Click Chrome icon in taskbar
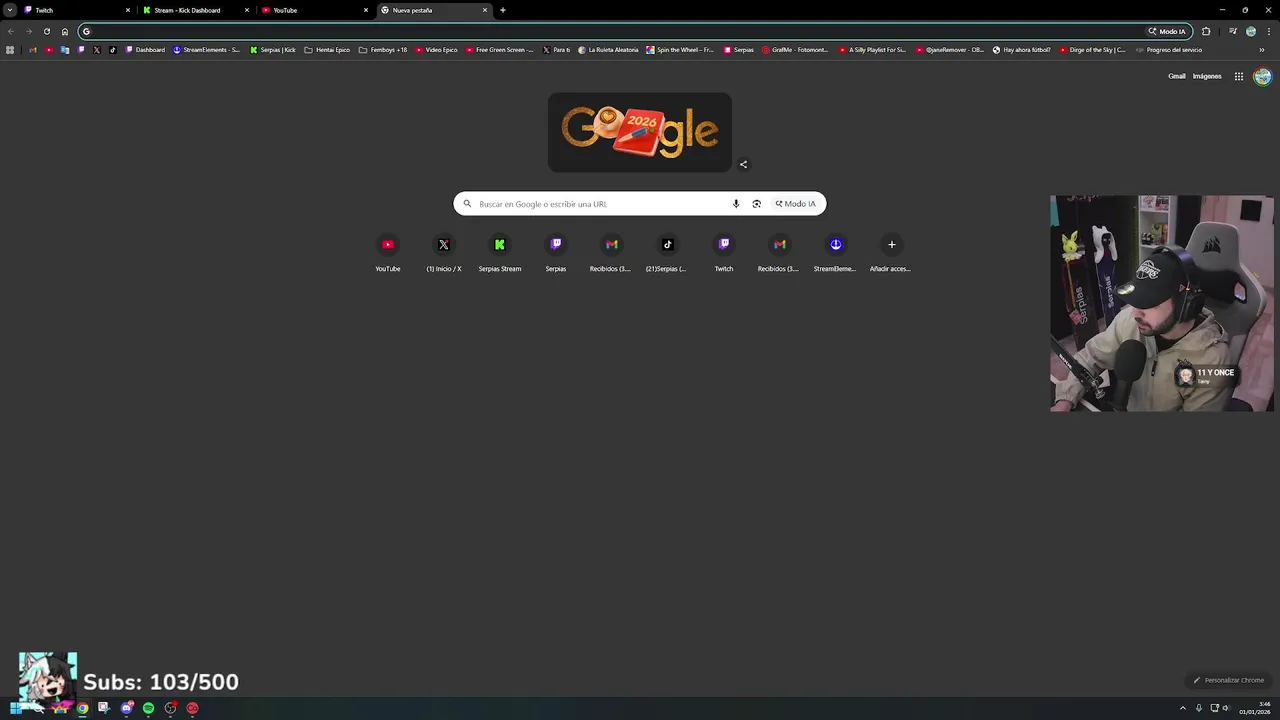The height and width of the screenshot is (720, 1280). coord(82,708)
